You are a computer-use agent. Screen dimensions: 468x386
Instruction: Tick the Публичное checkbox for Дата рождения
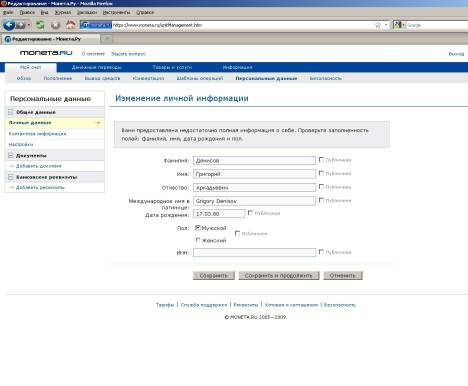250,213
